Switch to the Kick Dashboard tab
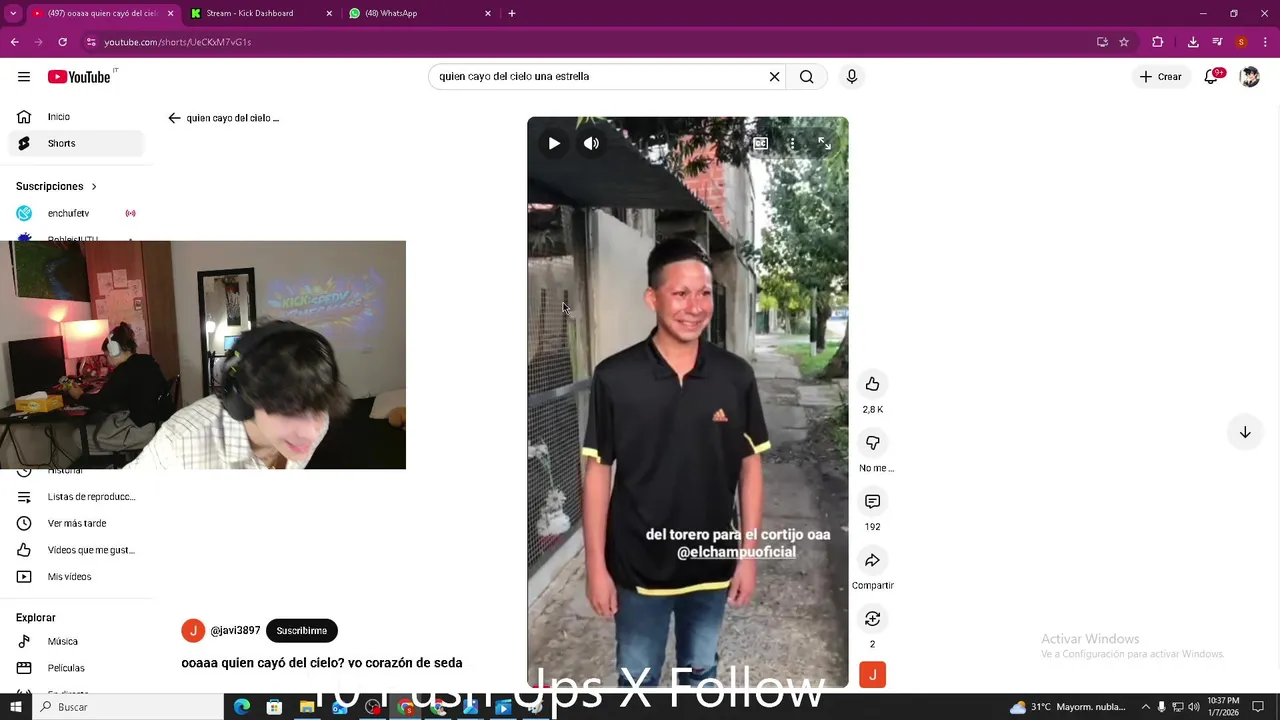This screenshot has width=1280, height=720. click(262, 13)
